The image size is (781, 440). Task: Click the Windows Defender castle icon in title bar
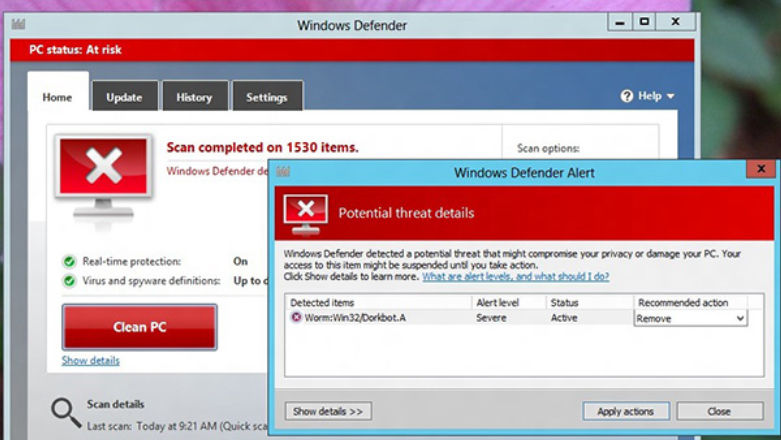coord(18,24)
